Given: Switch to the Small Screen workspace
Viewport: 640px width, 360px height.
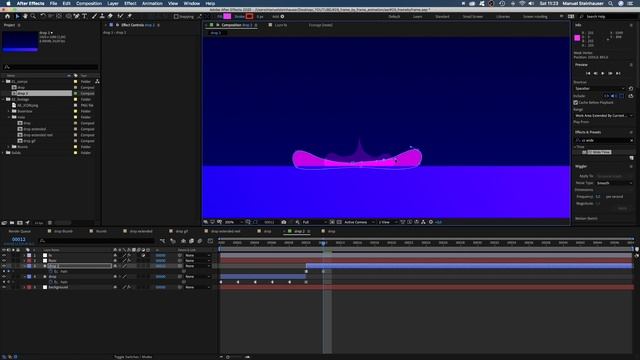Looking at the screenshot, I should 473,17.
